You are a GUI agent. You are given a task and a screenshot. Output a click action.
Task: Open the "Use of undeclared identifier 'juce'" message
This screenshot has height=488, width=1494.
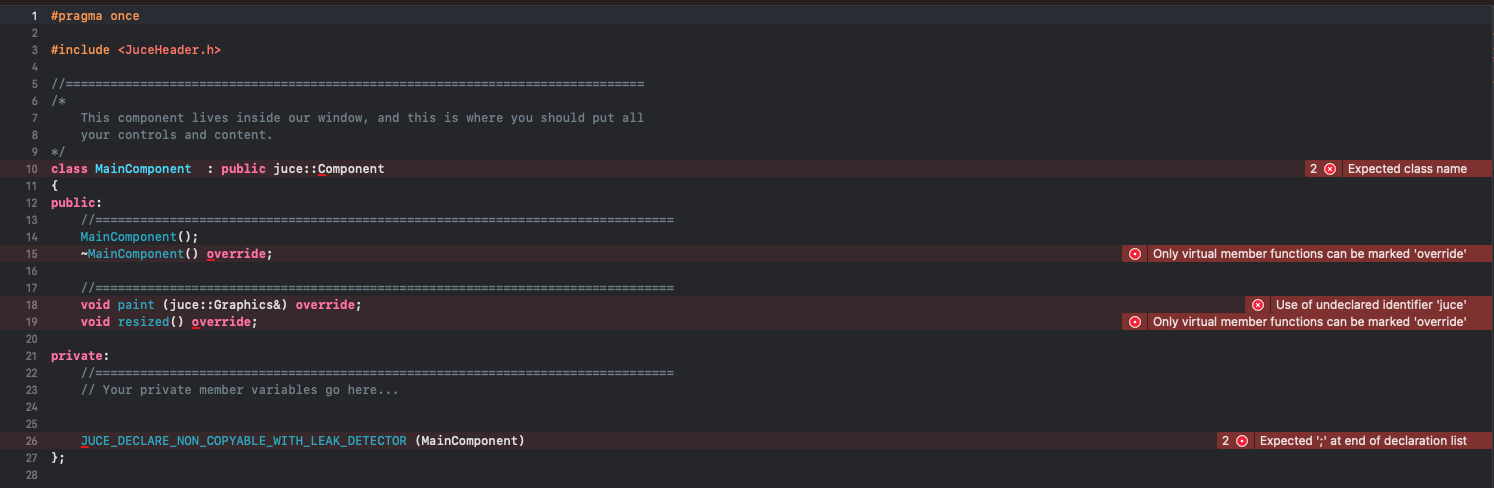1371,304
